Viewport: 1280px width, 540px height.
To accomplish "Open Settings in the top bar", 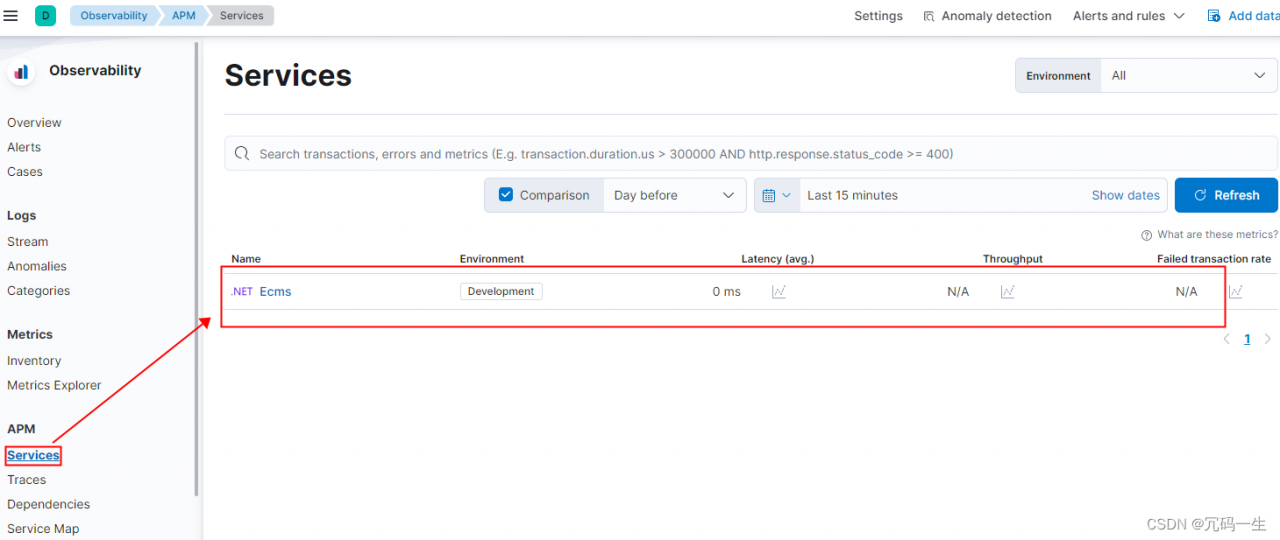I will click(x=878, y=16).
